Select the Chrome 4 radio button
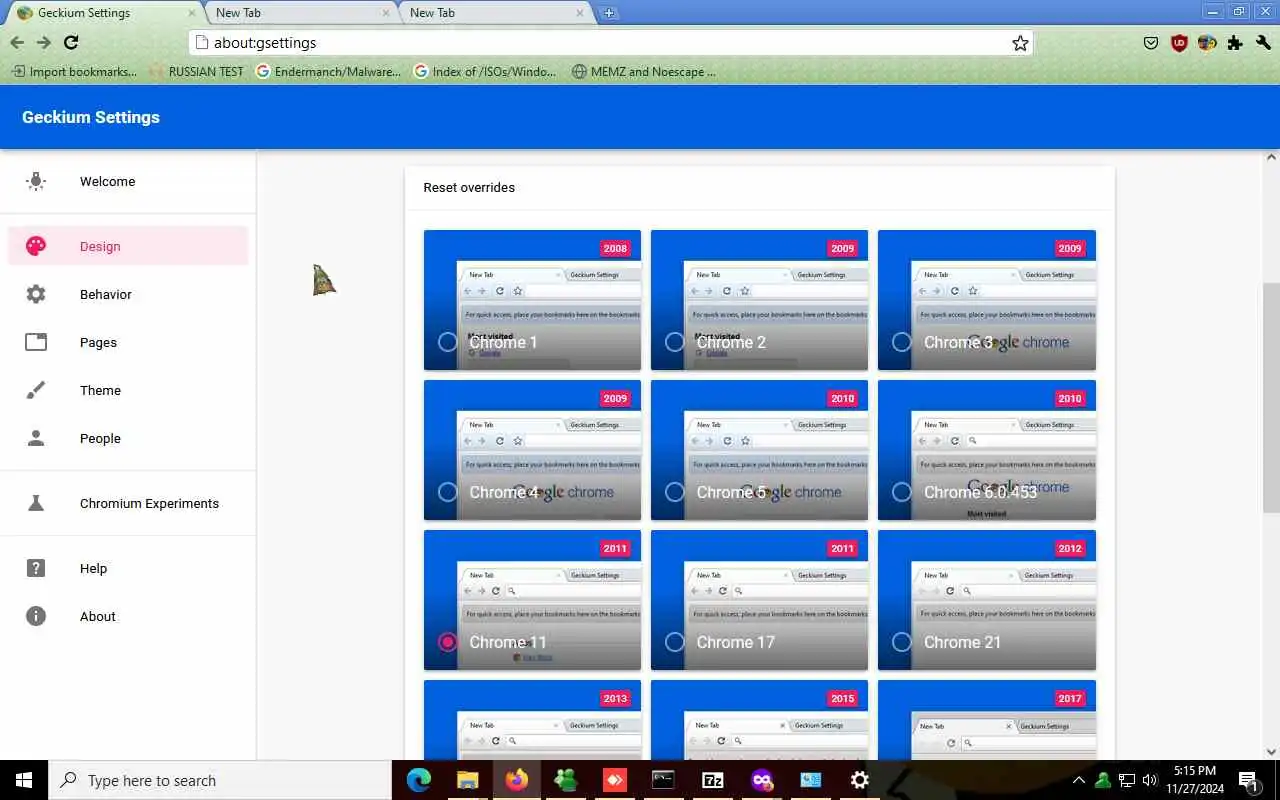The image size is (1280, 800). click(448, 492)
